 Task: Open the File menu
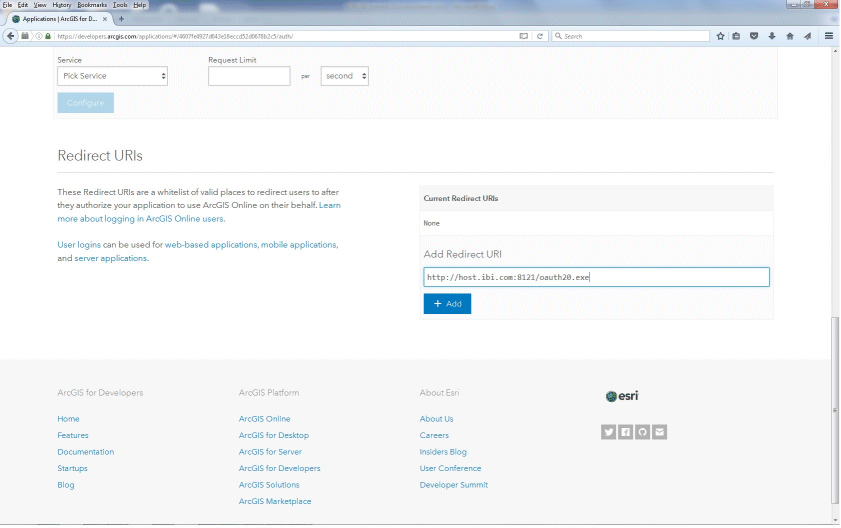pos(8,5)
